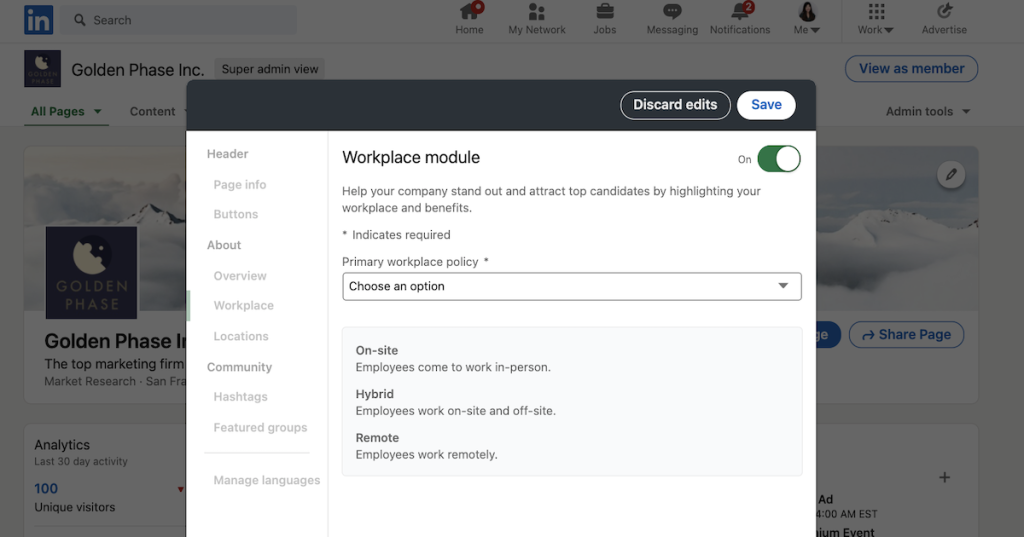This screenshot has width=1024, height=537.
Task: Turn off the Workplace module toggle
Action: [778, 159]
